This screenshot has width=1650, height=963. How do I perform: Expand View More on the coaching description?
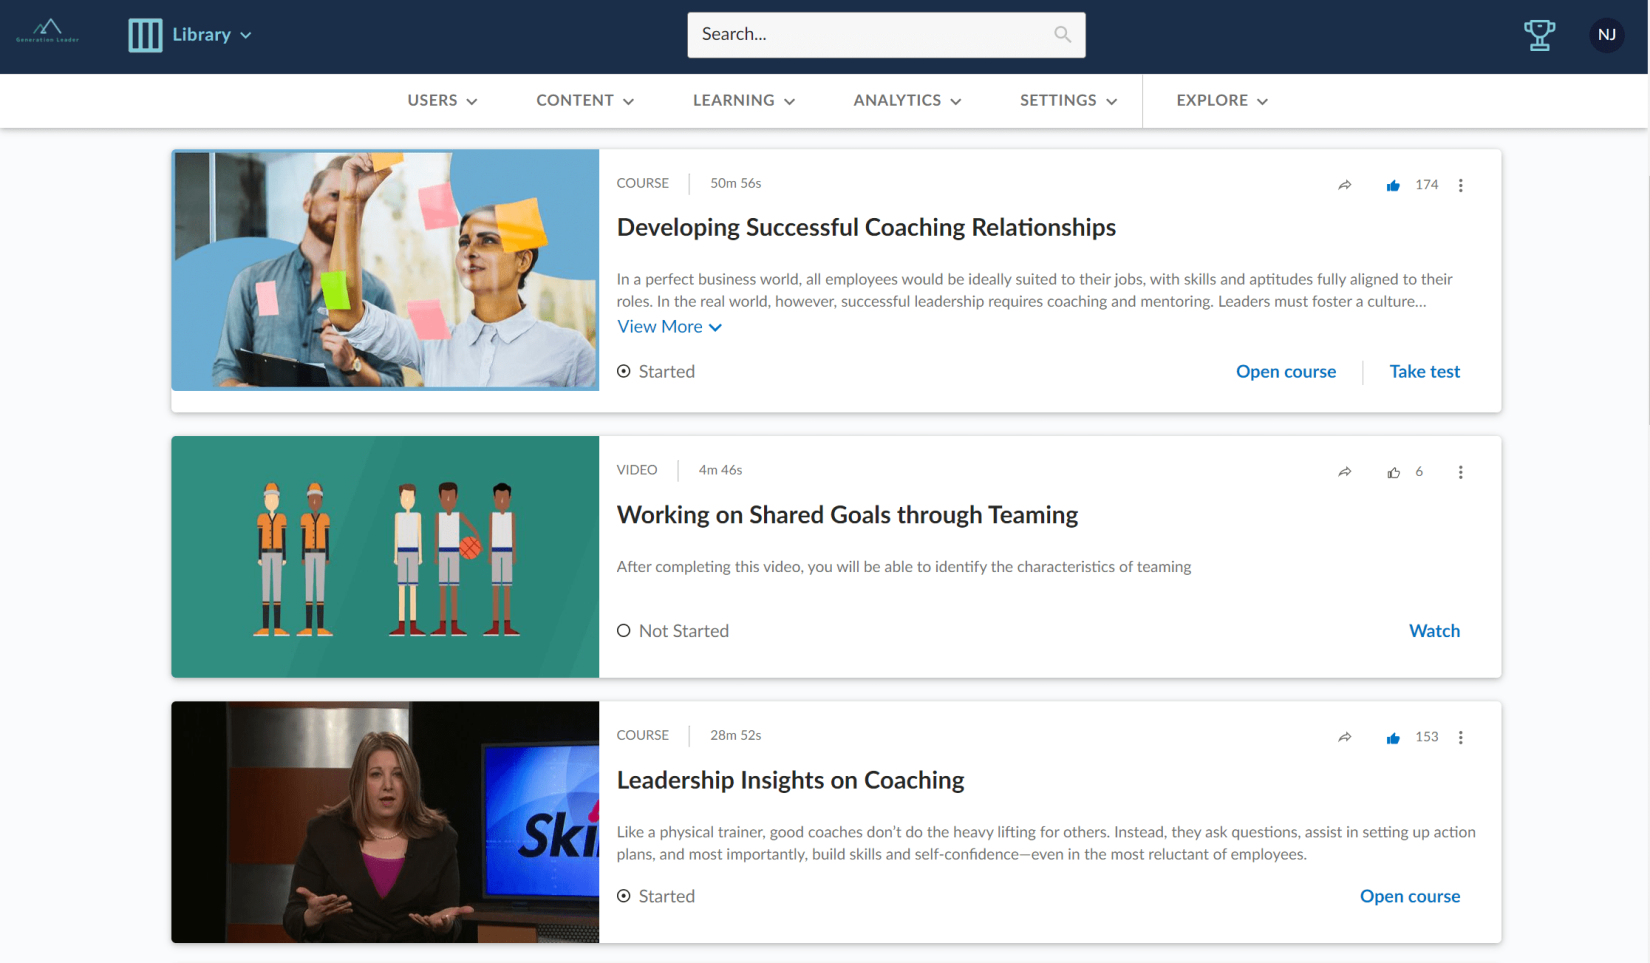point(669,327)
